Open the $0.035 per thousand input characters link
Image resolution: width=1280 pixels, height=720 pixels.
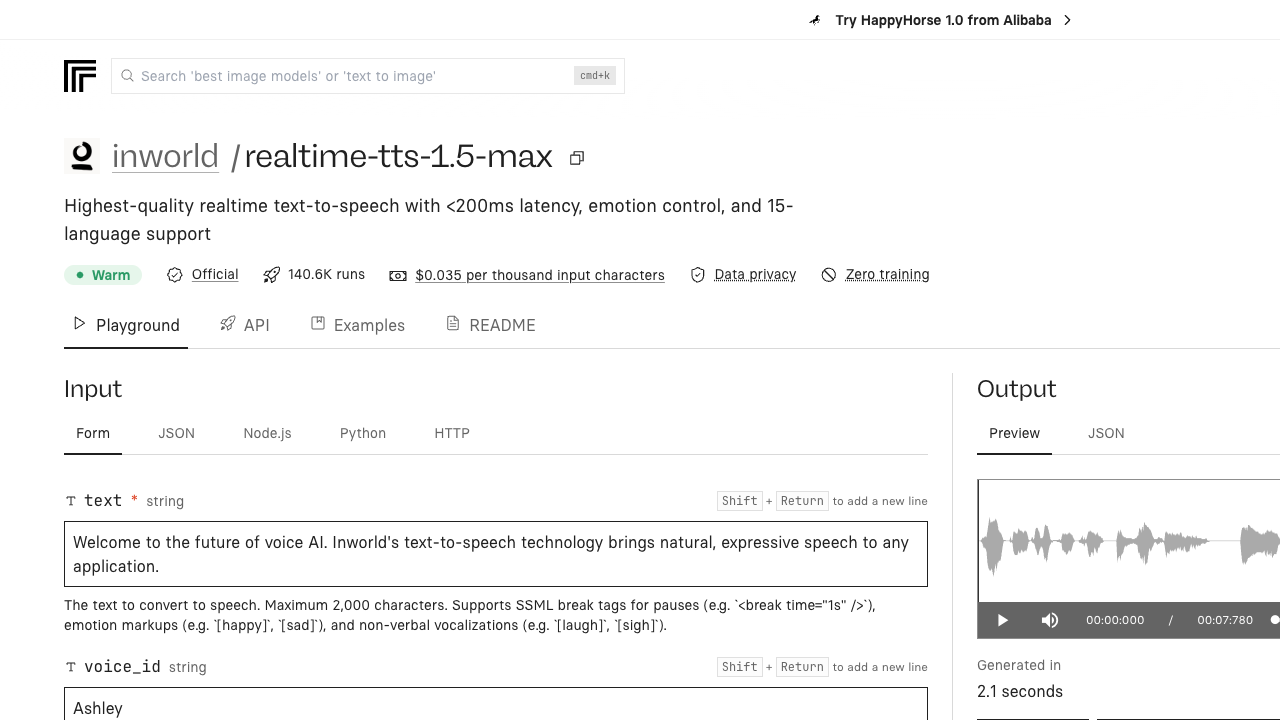point(540,275)
